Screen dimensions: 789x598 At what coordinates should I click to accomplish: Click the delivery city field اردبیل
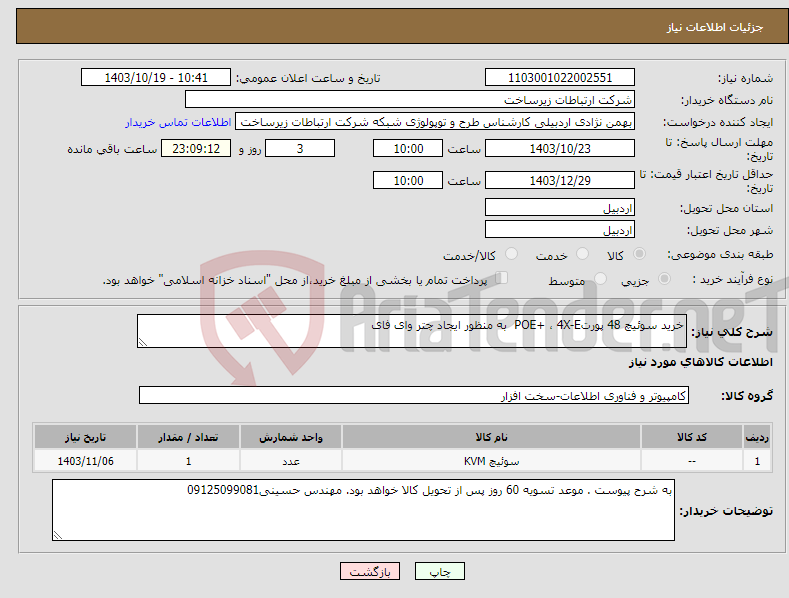pos(560,230)
